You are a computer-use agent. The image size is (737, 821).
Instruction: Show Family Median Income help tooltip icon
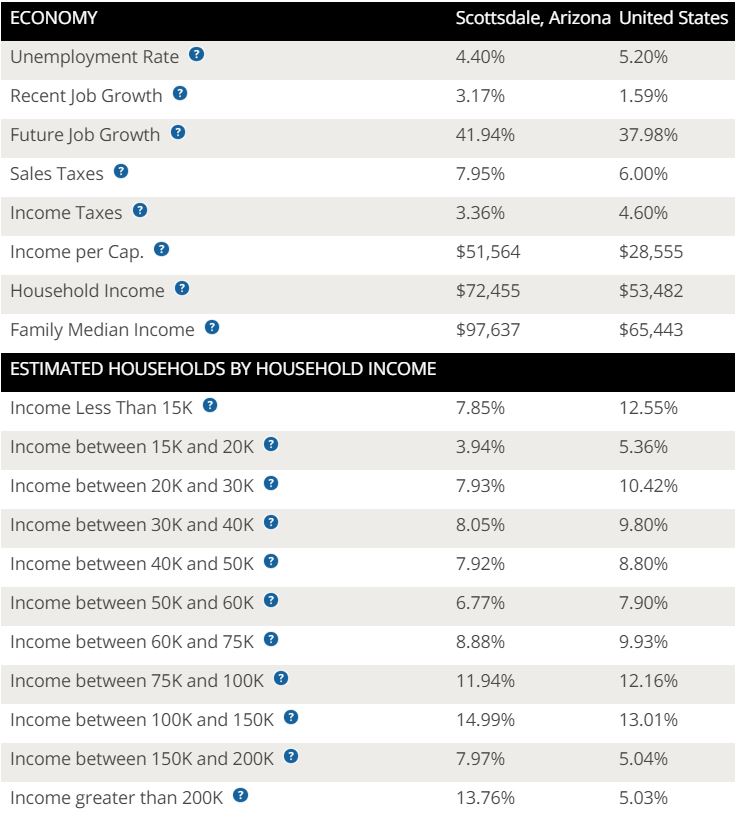(212, 328)
